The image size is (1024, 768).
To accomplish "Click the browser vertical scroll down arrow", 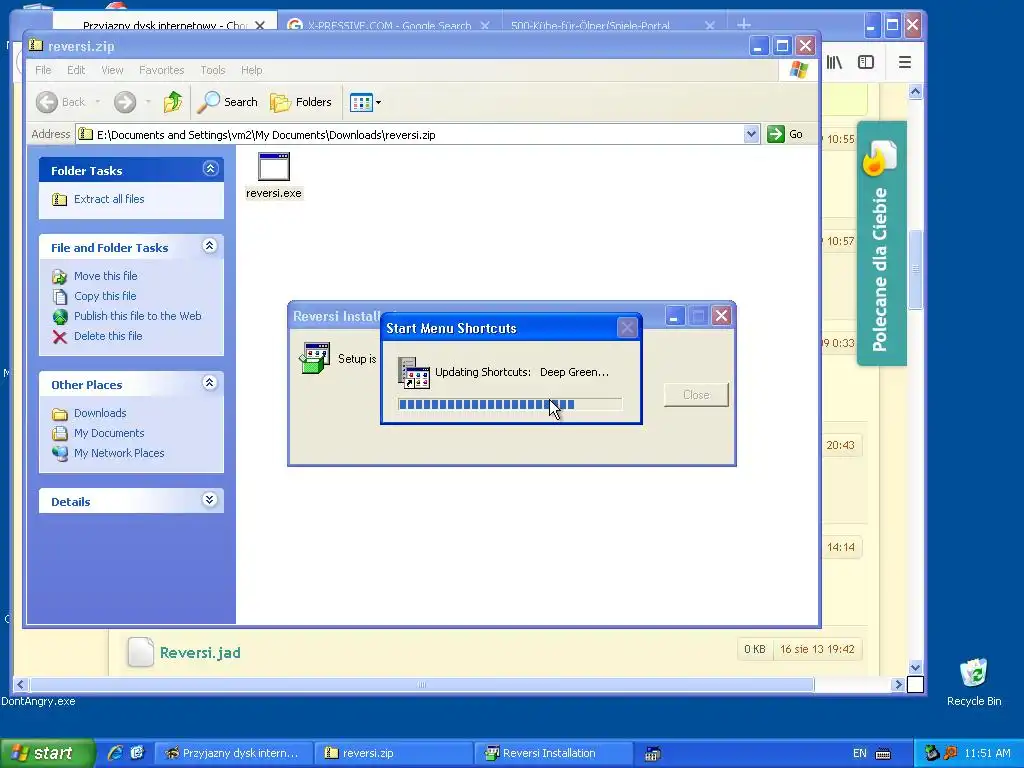I will point(916,667).
